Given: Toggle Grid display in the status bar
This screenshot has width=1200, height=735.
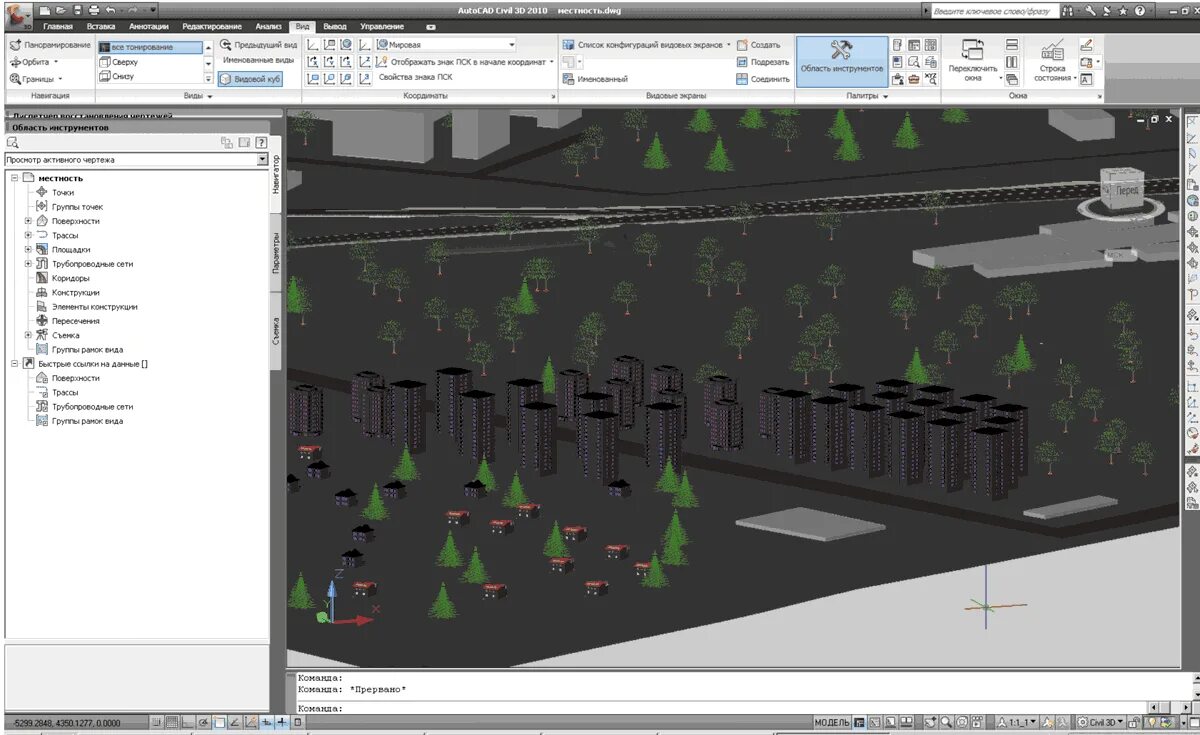Looking at the screenshot, I should (x=172, y=722).
